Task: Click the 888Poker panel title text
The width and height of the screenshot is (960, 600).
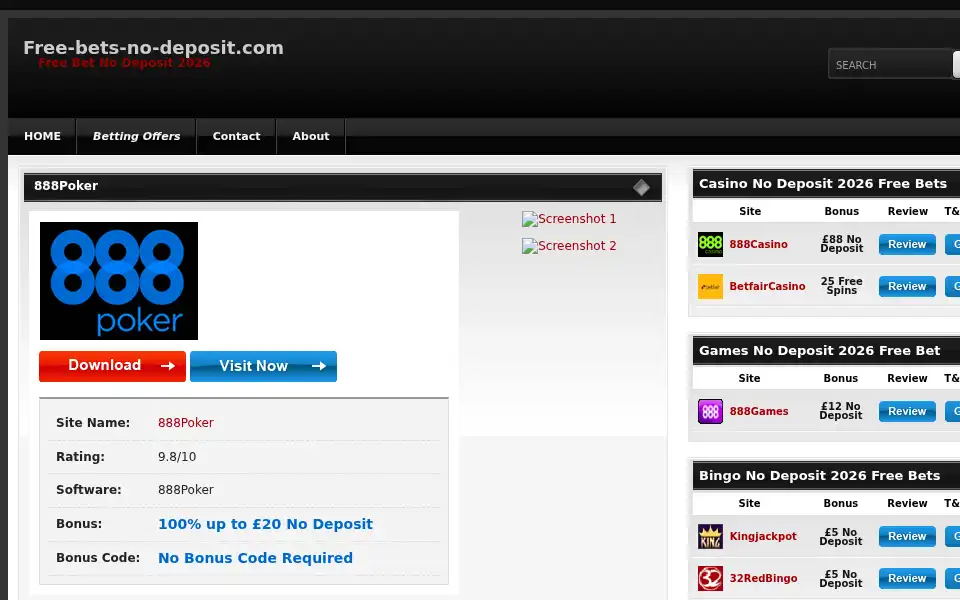Action: pos(66,186)
